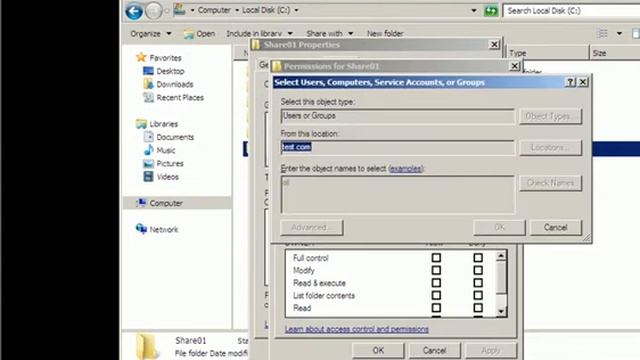The image size is (640, 360).
Task: Click OK in Permissions dialog
Action: (x=378, y=350)
